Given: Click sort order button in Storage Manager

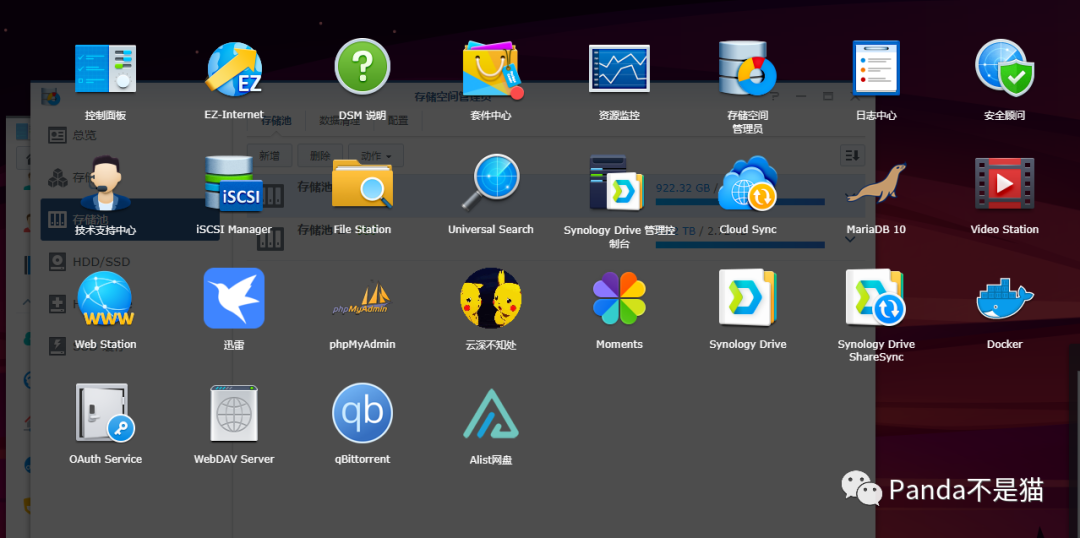Looking at the screenshot, I should (x=853, y=156).
